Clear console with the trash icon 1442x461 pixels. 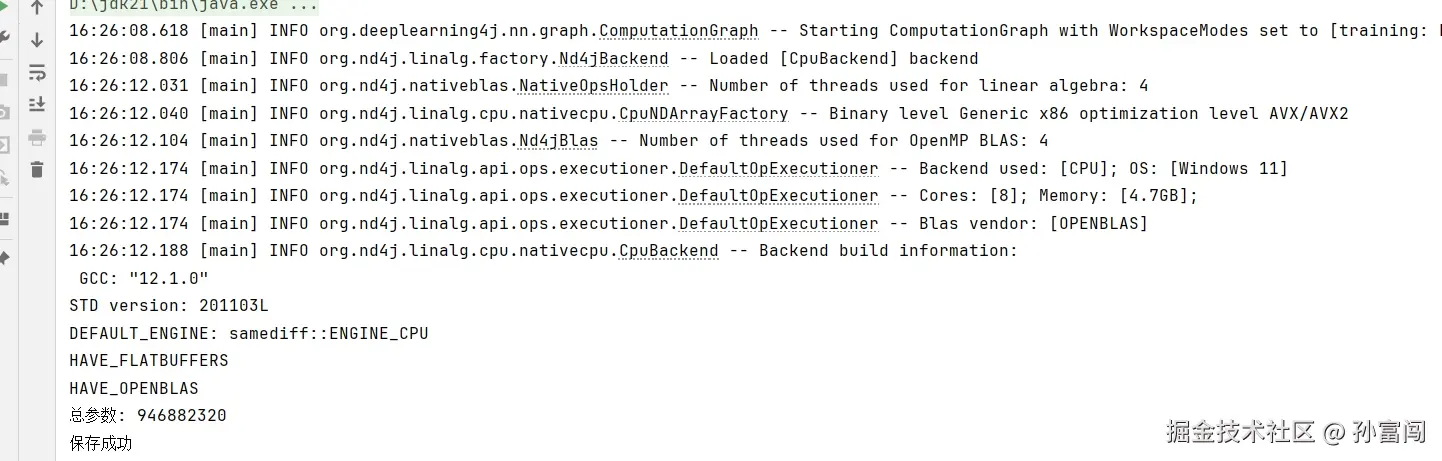coord(37,170)
